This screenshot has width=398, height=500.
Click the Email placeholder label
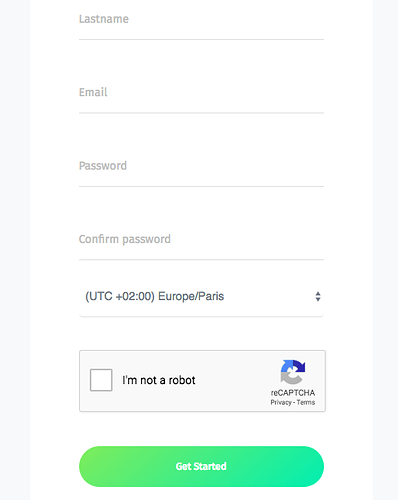point(93,92)
